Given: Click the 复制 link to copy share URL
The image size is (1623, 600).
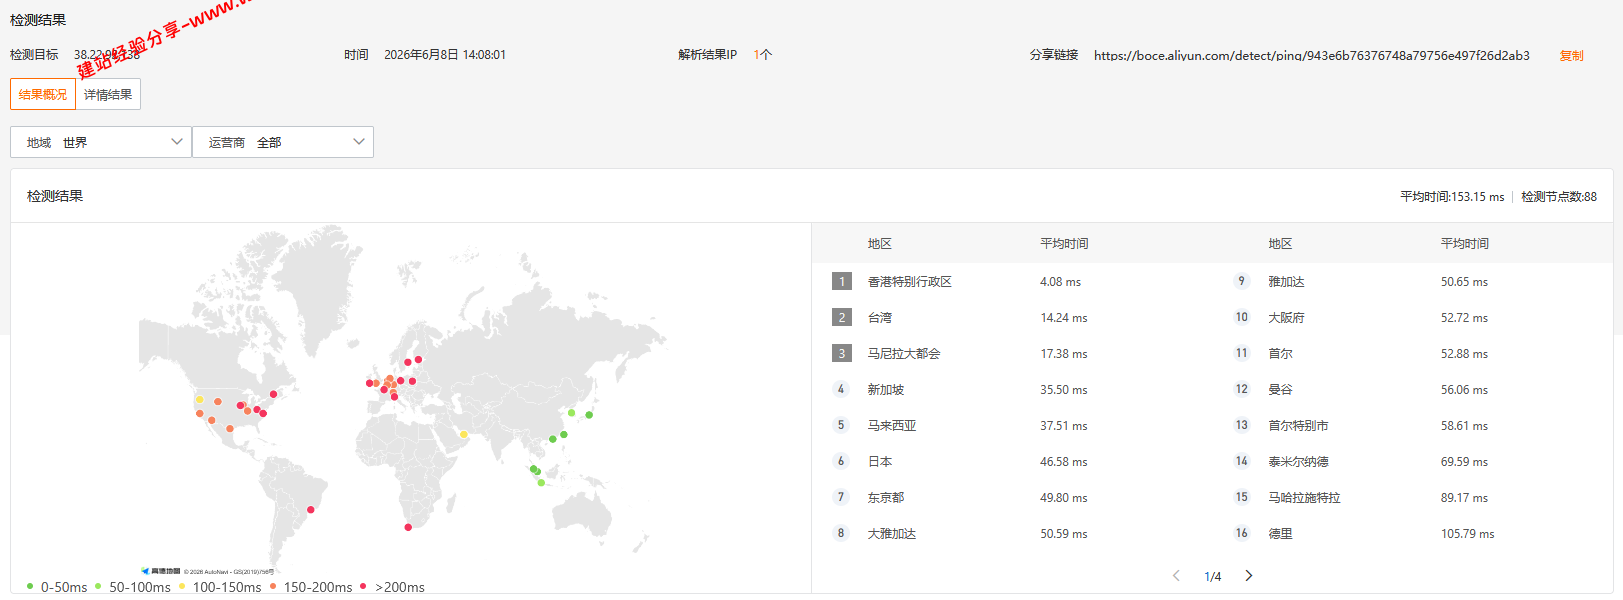Looking at the screenshot, I should coord(1571,55).
